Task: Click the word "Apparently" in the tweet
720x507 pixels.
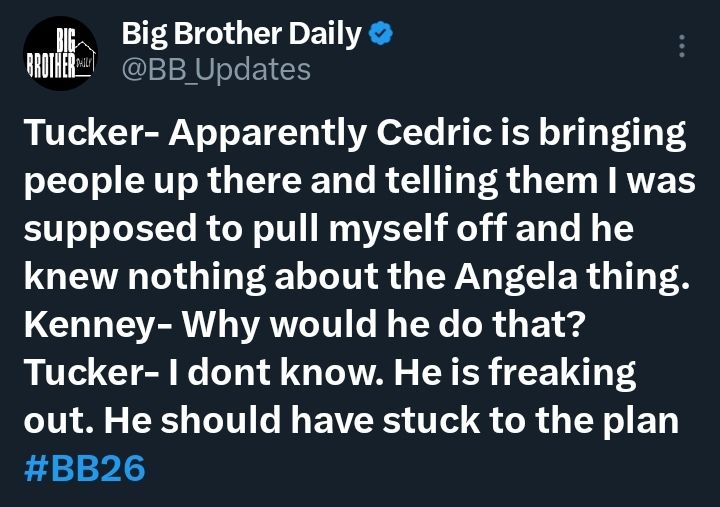Action: click(x=268, y=133)
